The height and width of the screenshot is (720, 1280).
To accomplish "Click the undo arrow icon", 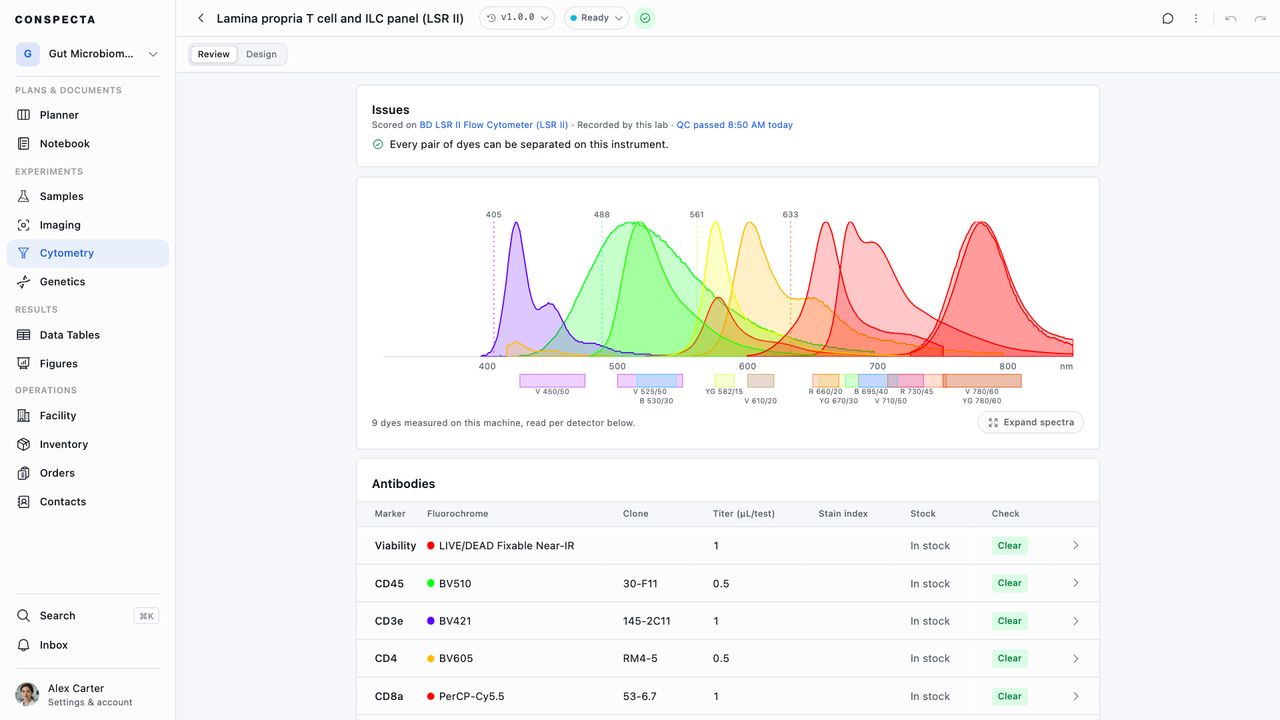I will pyautogui.click(x=1231, y=18).
